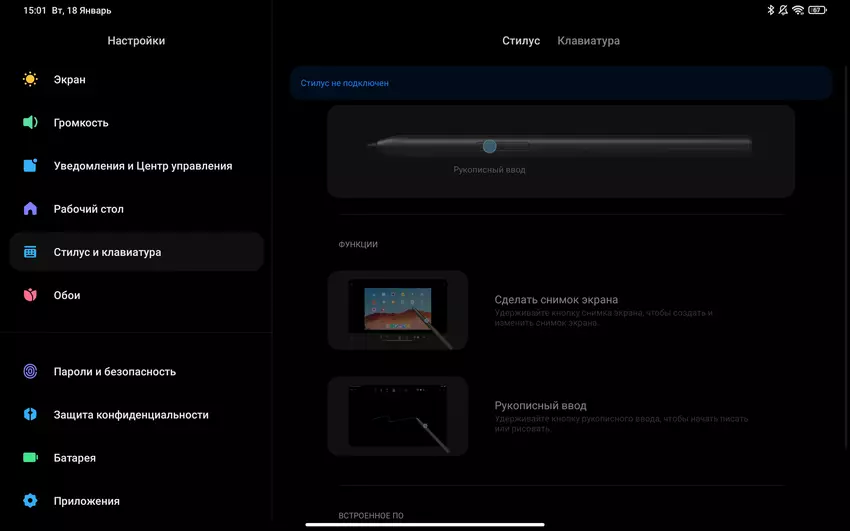This screenshot has height=531, width=850.
Task: Tap the Стилус не подключен banner
Action: point(560,83)
